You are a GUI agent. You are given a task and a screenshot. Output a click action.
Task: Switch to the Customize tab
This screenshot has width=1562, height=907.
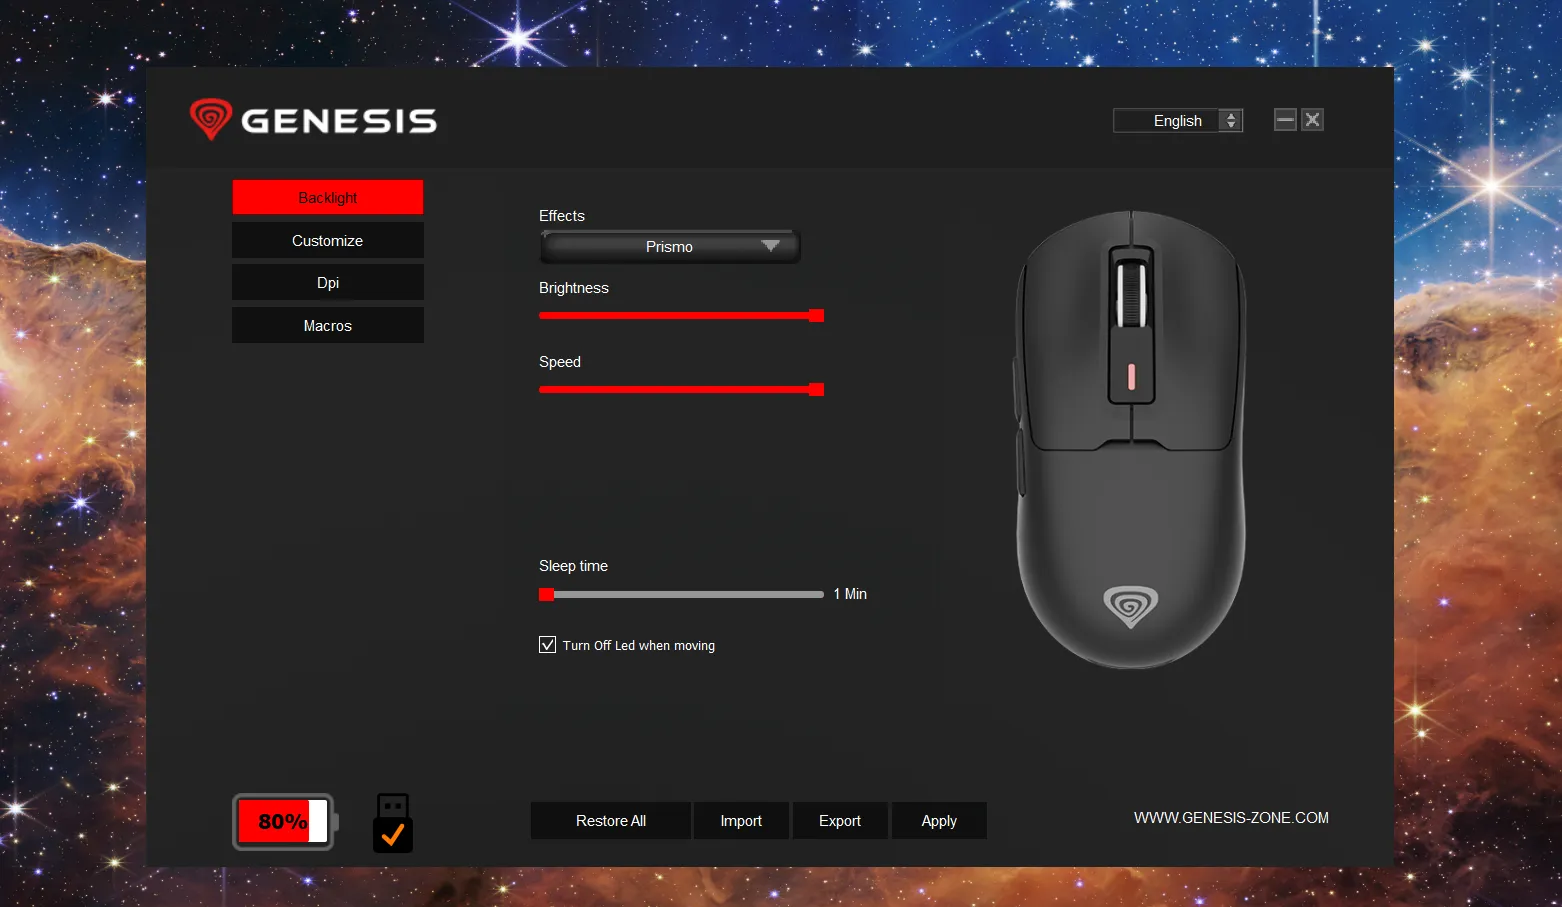[328, 241]
